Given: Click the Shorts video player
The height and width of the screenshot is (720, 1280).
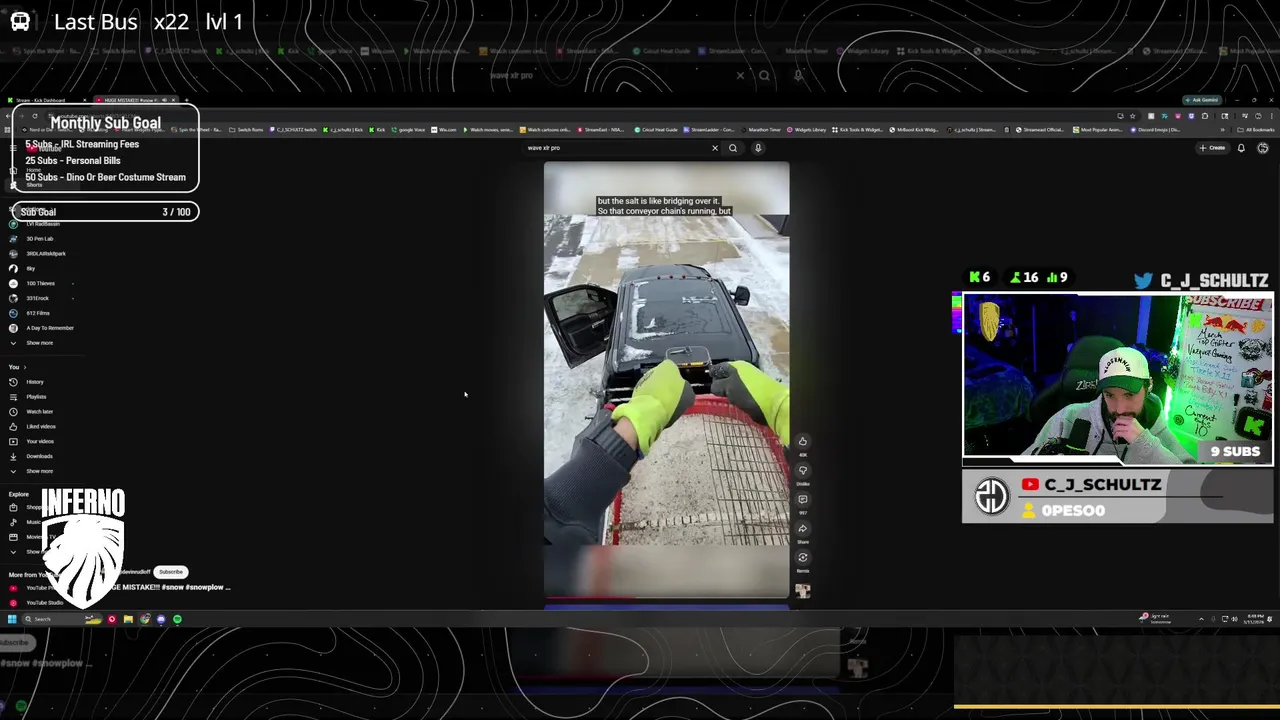Looking at the screenshot, I should [x=666, y=380].
